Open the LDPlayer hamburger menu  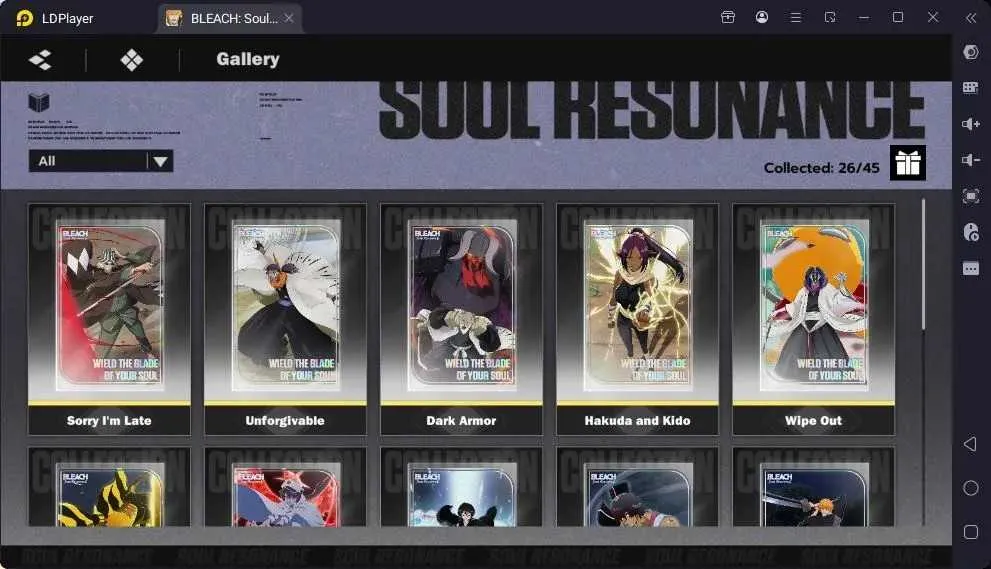coord(796,17)
